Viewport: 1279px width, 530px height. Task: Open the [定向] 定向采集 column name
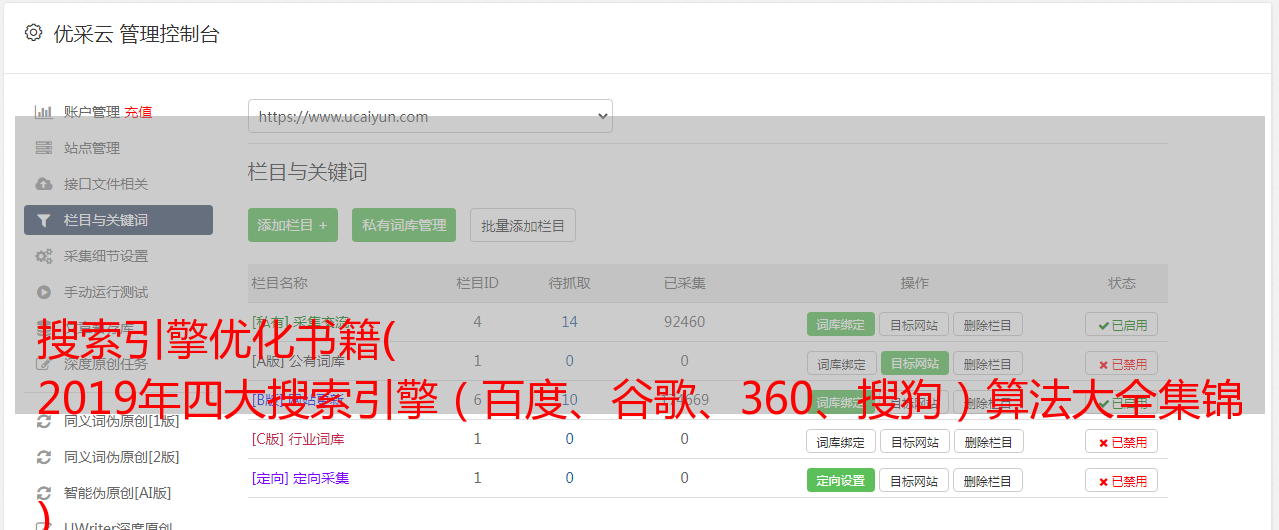click(x=300, y=478)
